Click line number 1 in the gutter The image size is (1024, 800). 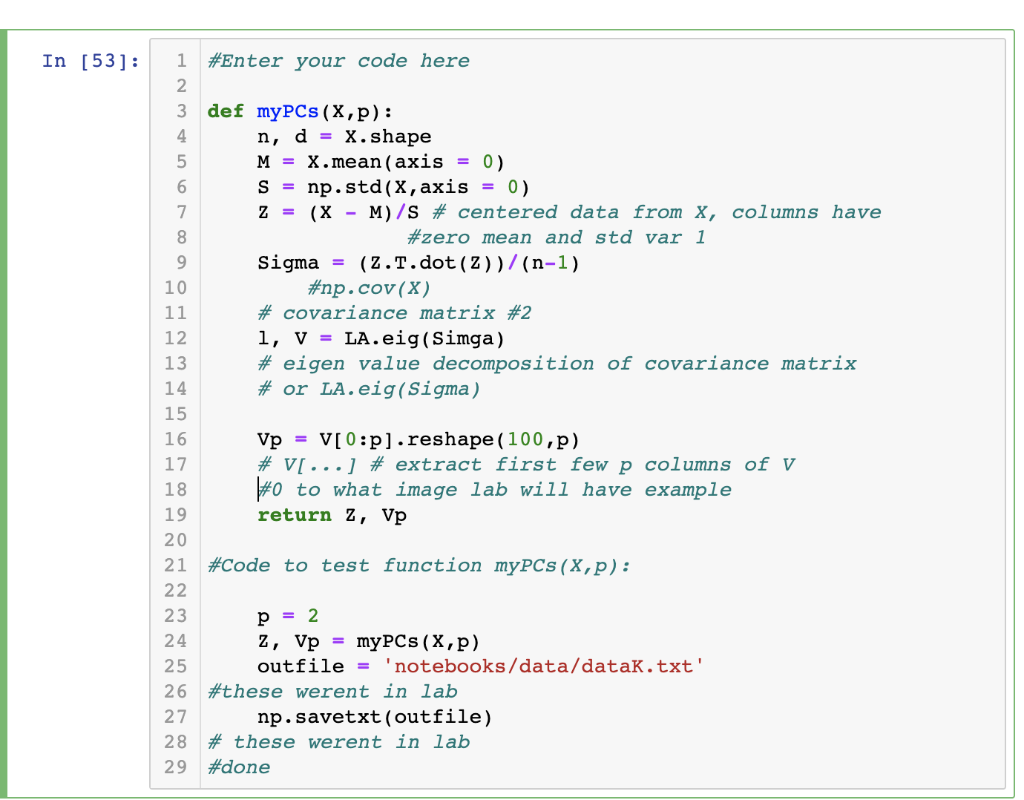point(180,61)
